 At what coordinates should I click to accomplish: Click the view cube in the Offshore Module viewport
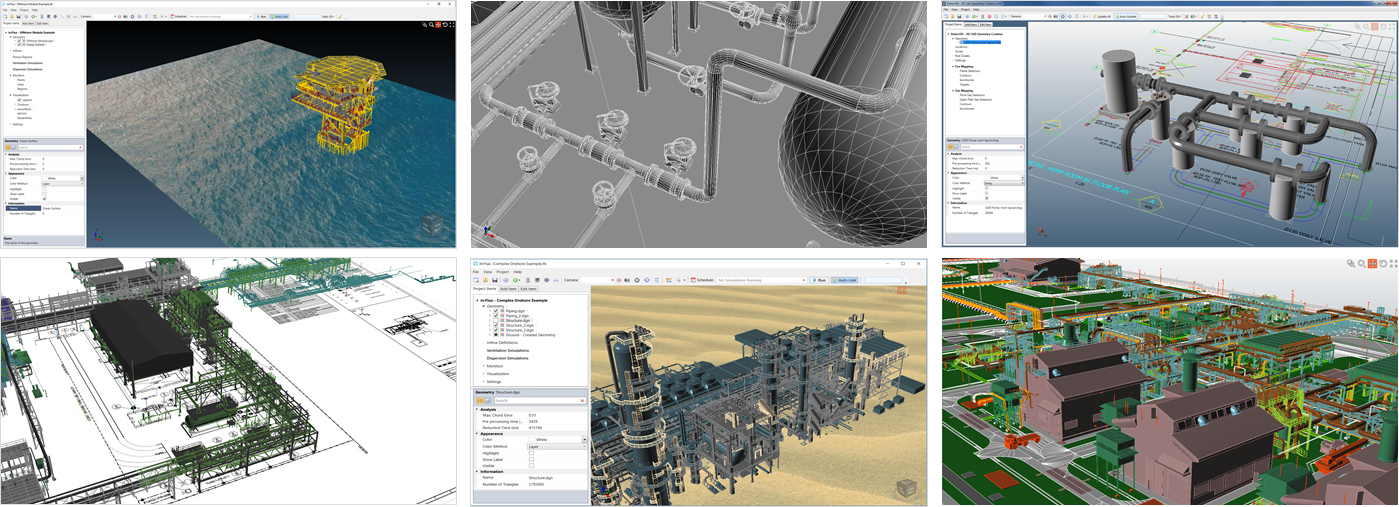tap(430, 225)
